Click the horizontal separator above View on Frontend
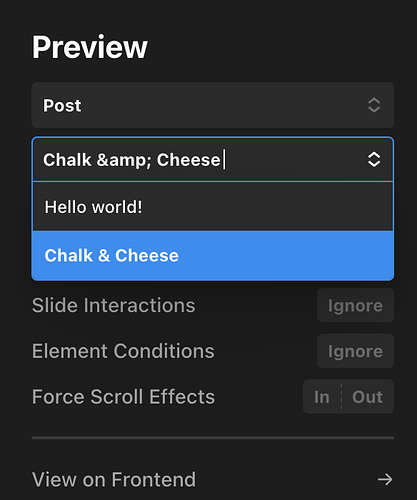Viewport: 417px width, 500px height. coord(213,438)
